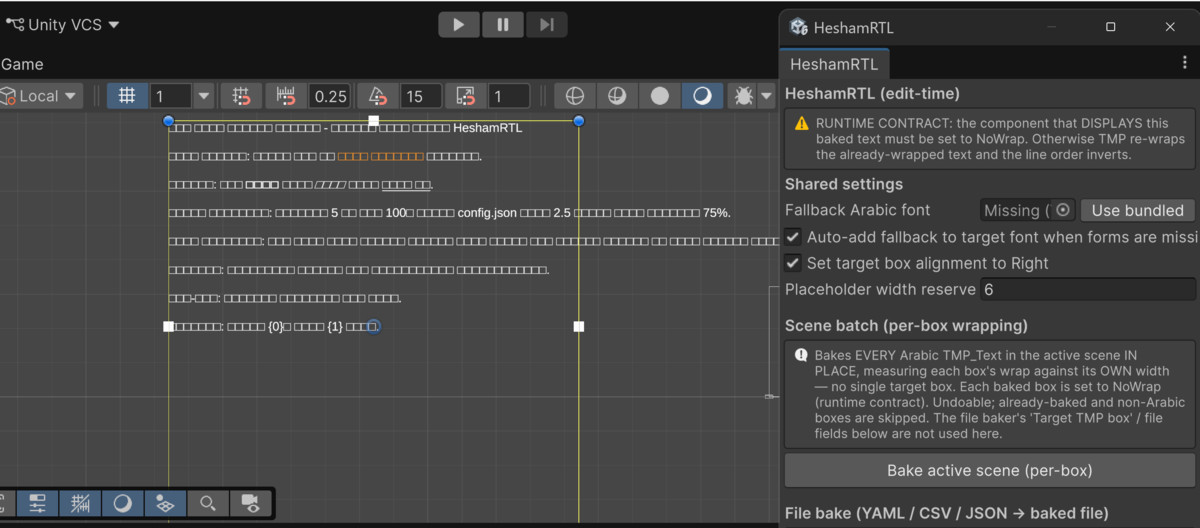Click the right-middle white resize handle
The image size is (1200, 528).
579,326
